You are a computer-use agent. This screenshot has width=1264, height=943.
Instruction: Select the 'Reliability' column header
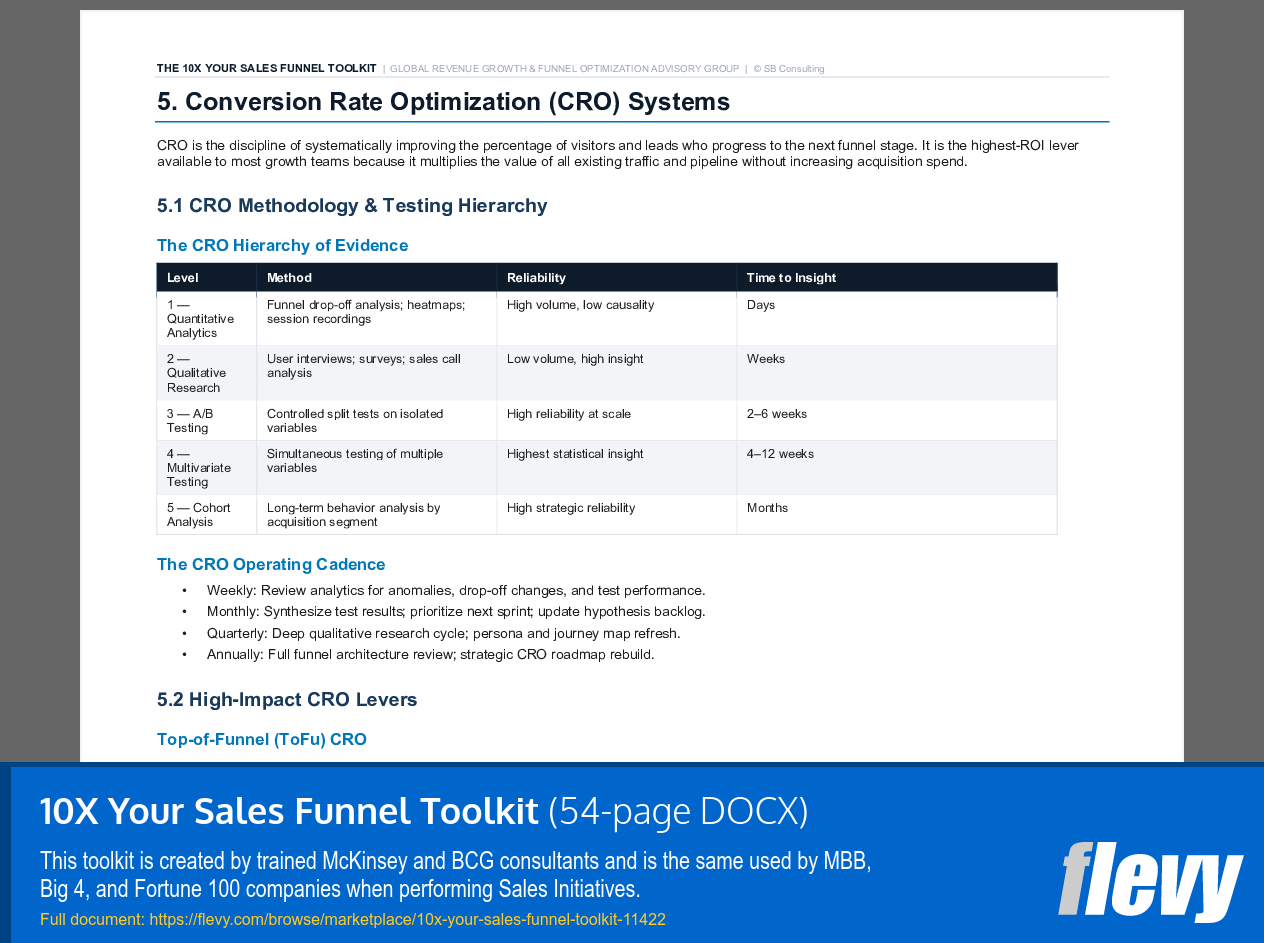pyautogui.click(x=535, y=277)
